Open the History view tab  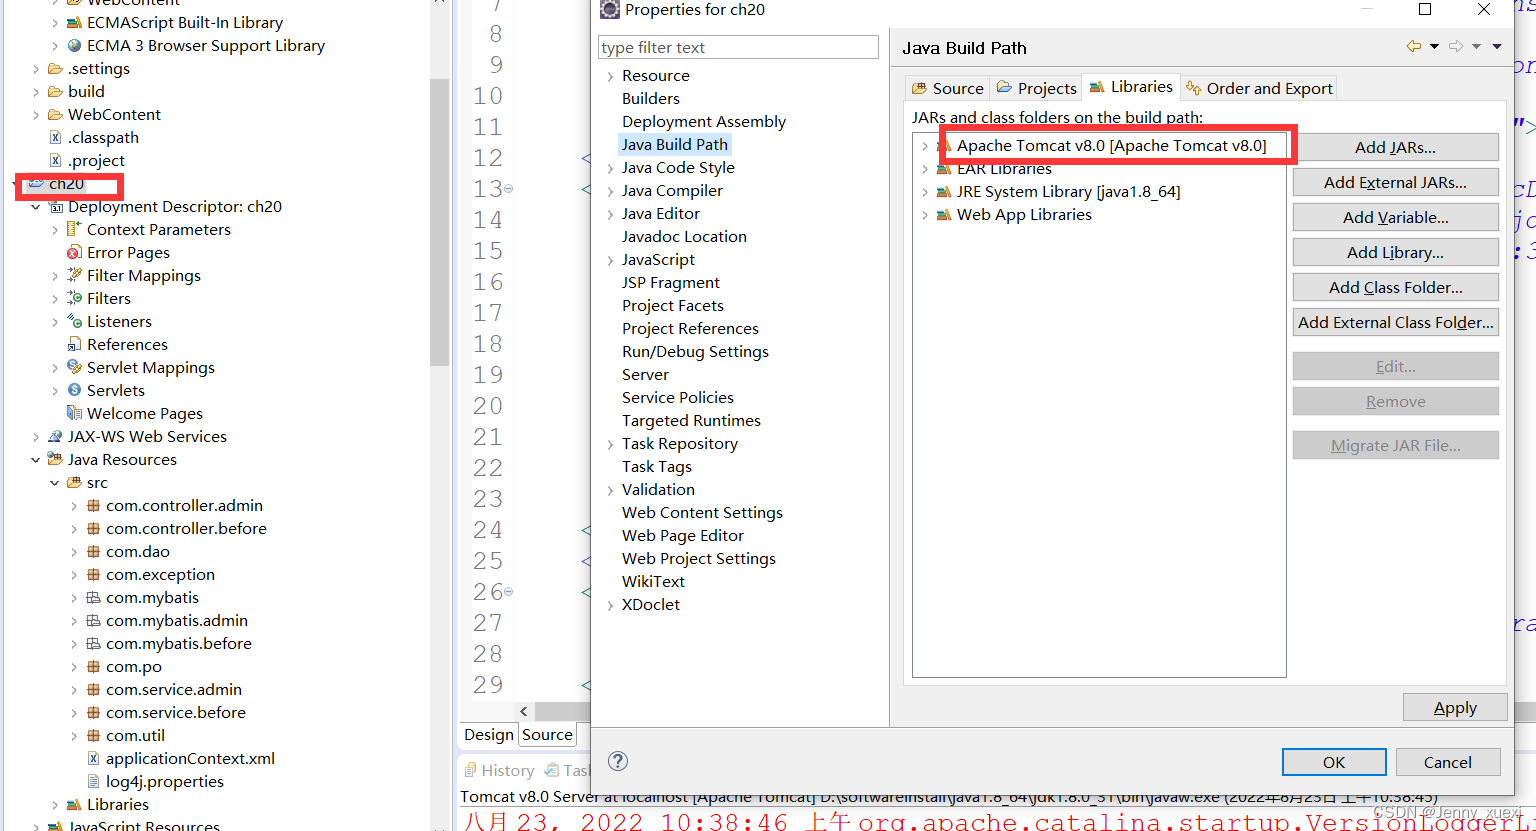[499, 771]
